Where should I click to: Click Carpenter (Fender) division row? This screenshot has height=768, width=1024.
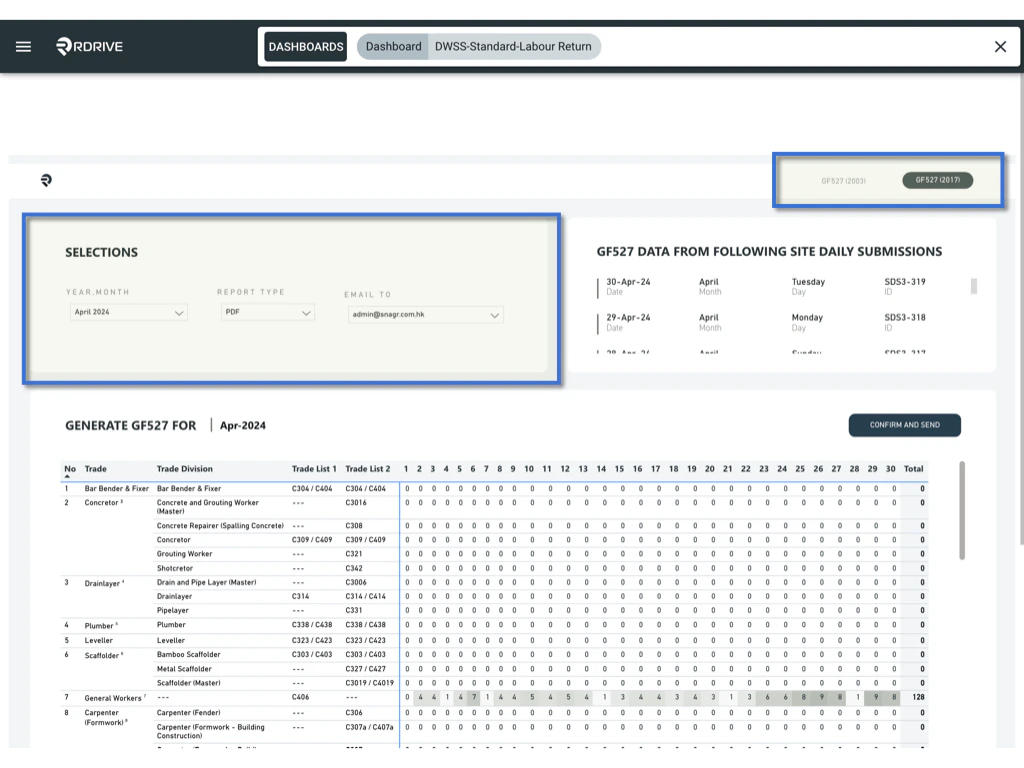[189, 712]
